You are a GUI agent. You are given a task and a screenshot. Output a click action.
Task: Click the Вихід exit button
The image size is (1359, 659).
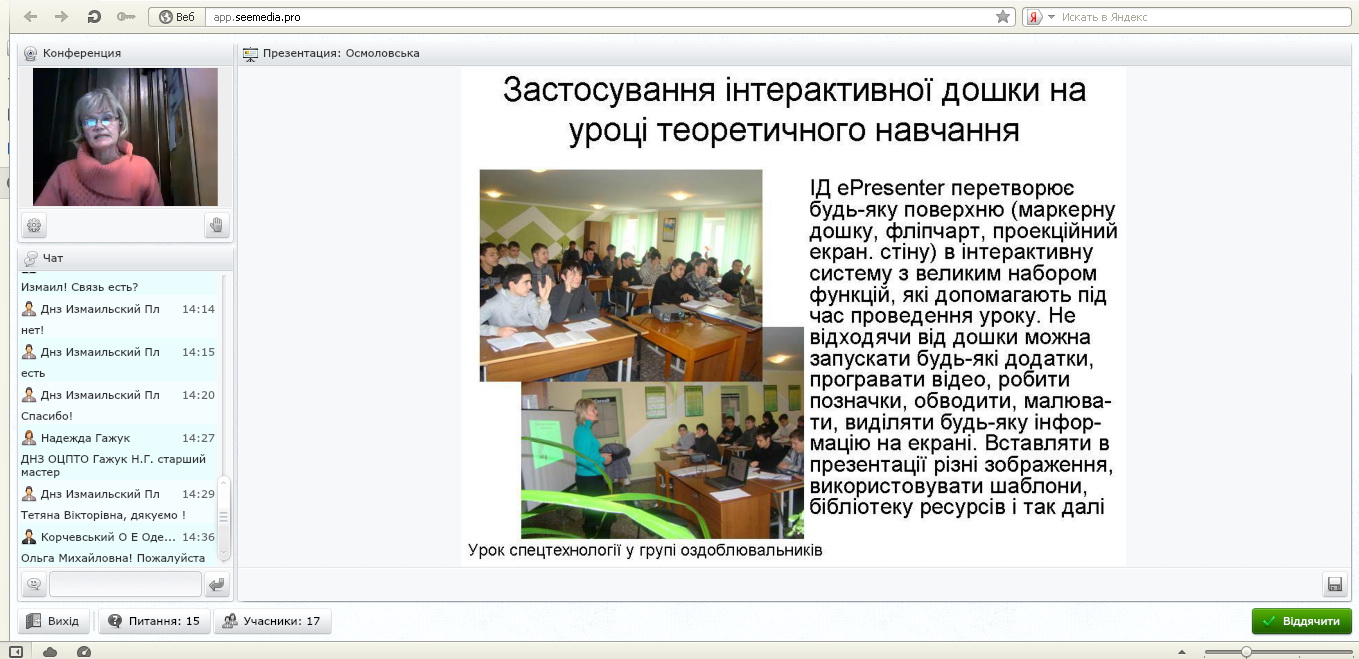(54, 621)
